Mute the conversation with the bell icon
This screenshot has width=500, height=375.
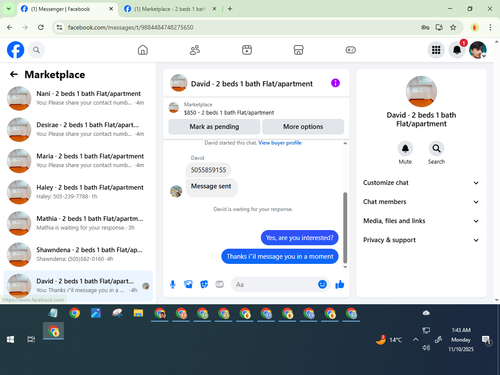coord(405,148)
